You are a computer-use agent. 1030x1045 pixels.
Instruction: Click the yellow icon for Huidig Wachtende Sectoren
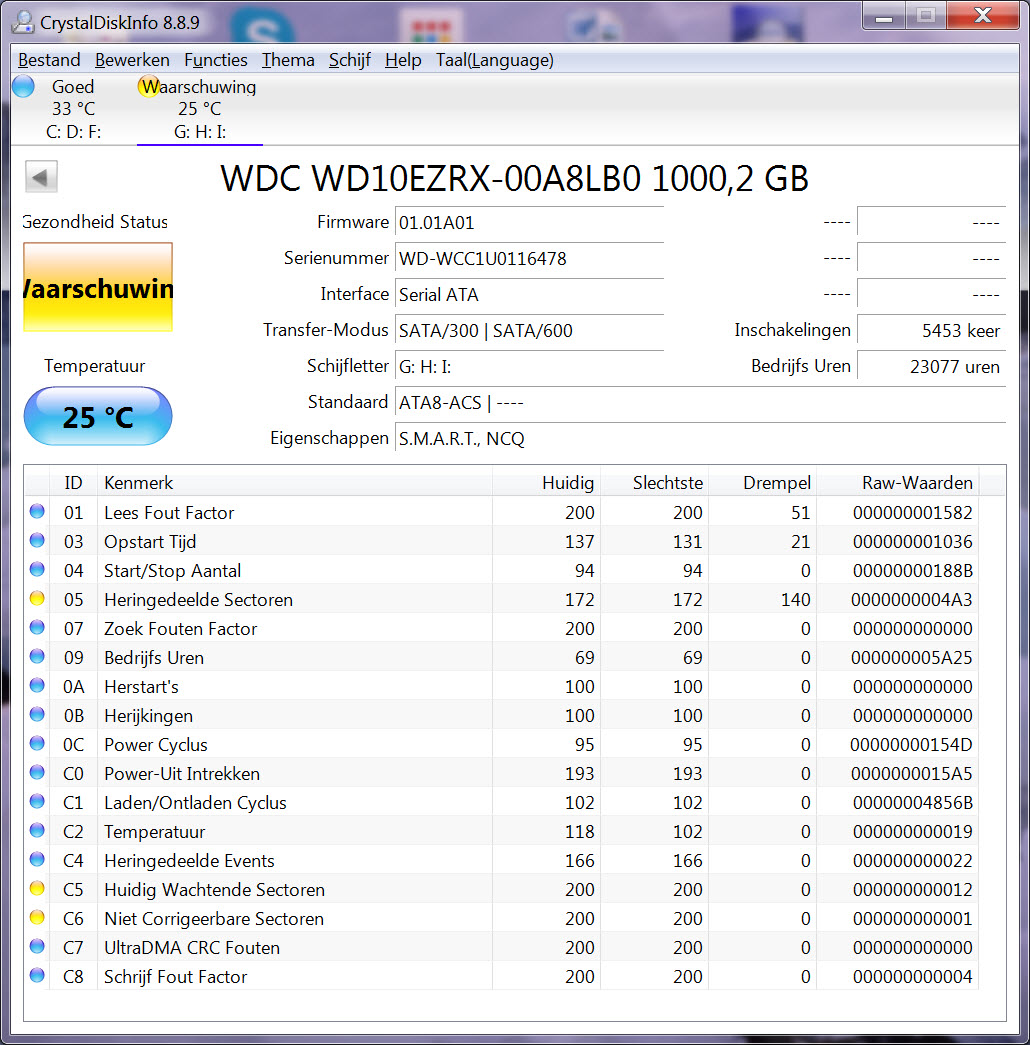pyautogui.click(x=37, y=889)
